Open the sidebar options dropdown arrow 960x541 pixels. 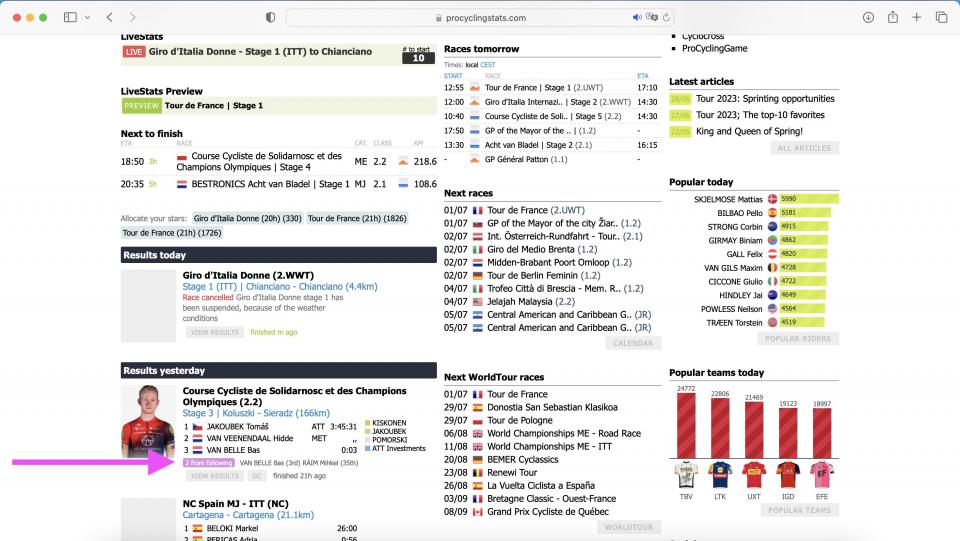tap(88, 18)
